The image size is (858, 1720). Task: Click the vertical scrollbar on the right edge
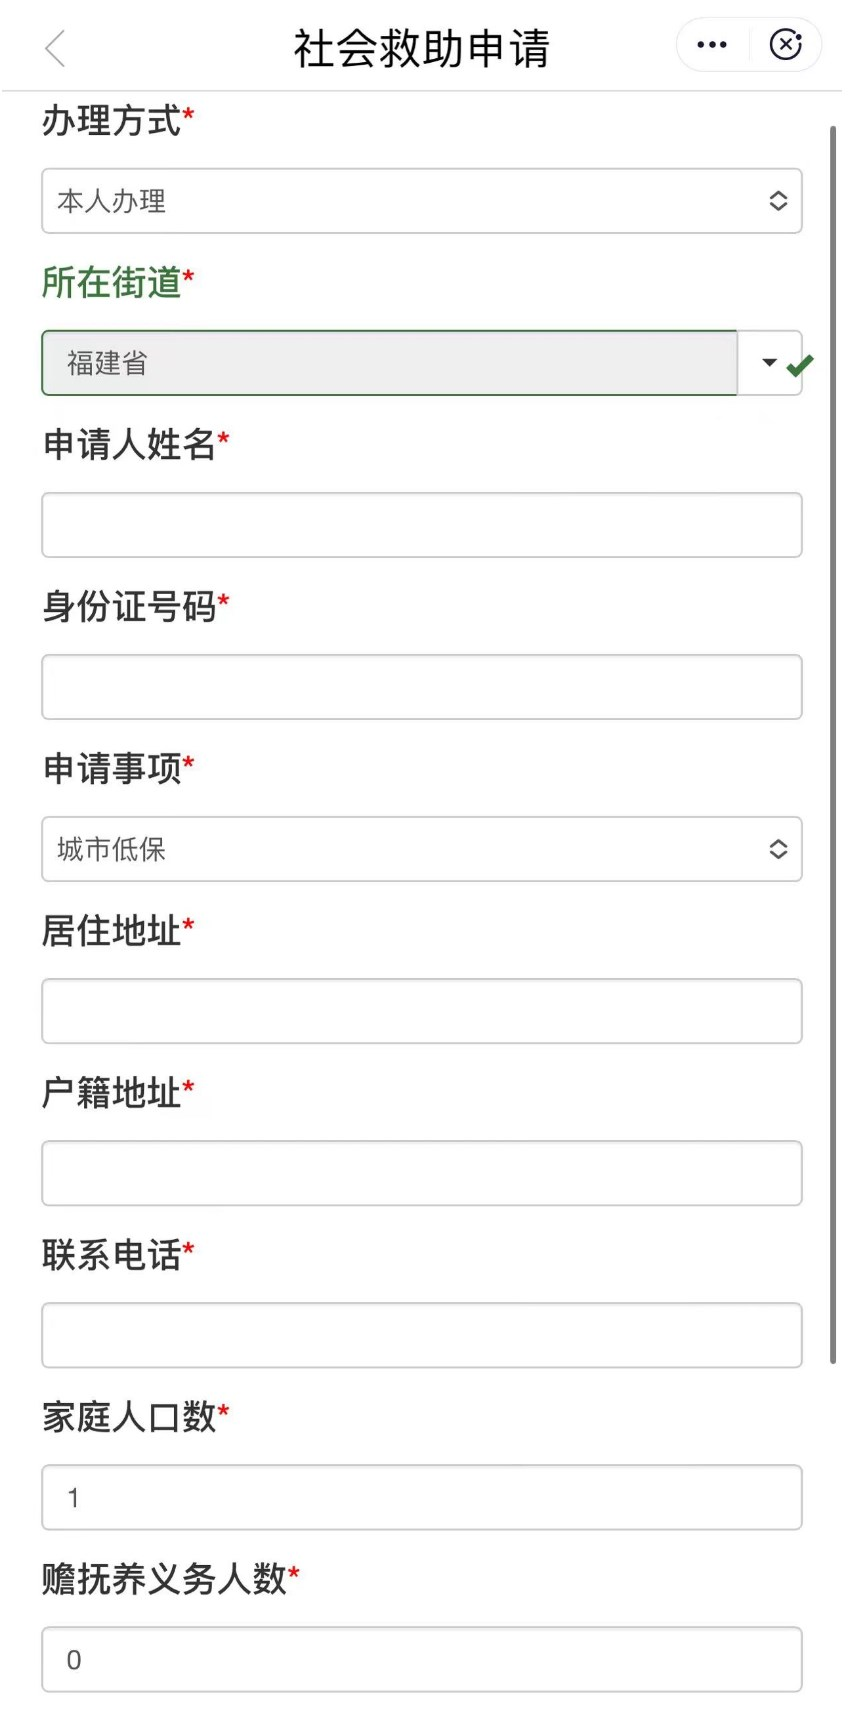833,744
